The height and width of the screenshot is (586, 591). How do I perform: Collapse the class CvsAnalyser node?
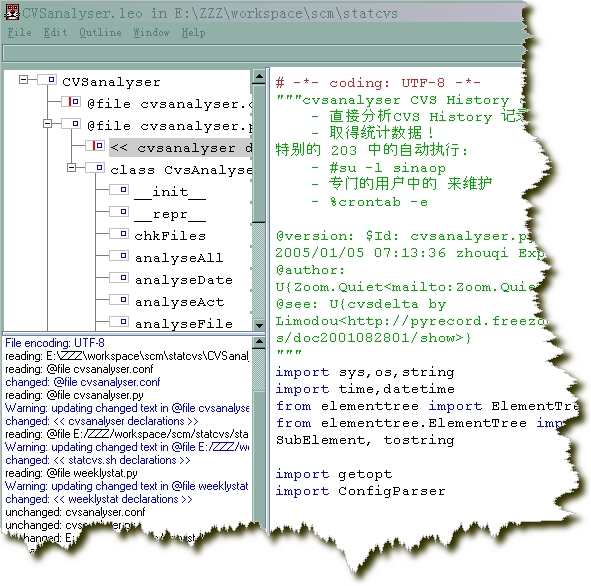(72, 168)
